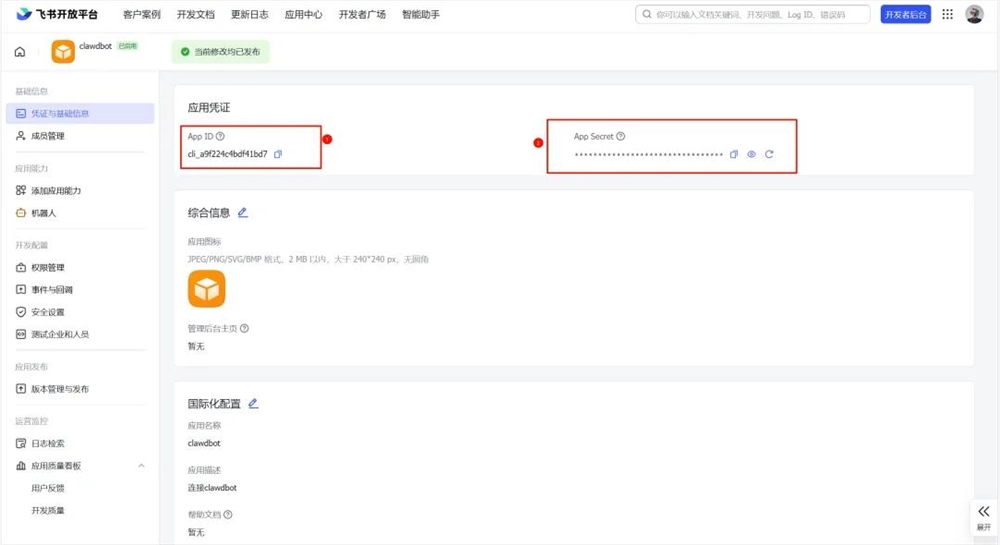
Task: Click the 当前修改均已发布 status banner
Action: (221, 52)
